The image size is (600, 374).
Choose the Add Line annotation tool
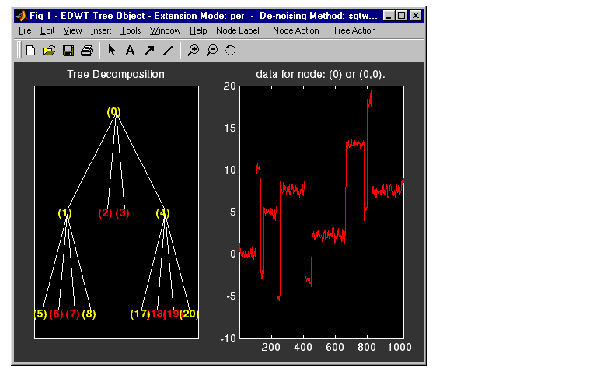point(168,50)
